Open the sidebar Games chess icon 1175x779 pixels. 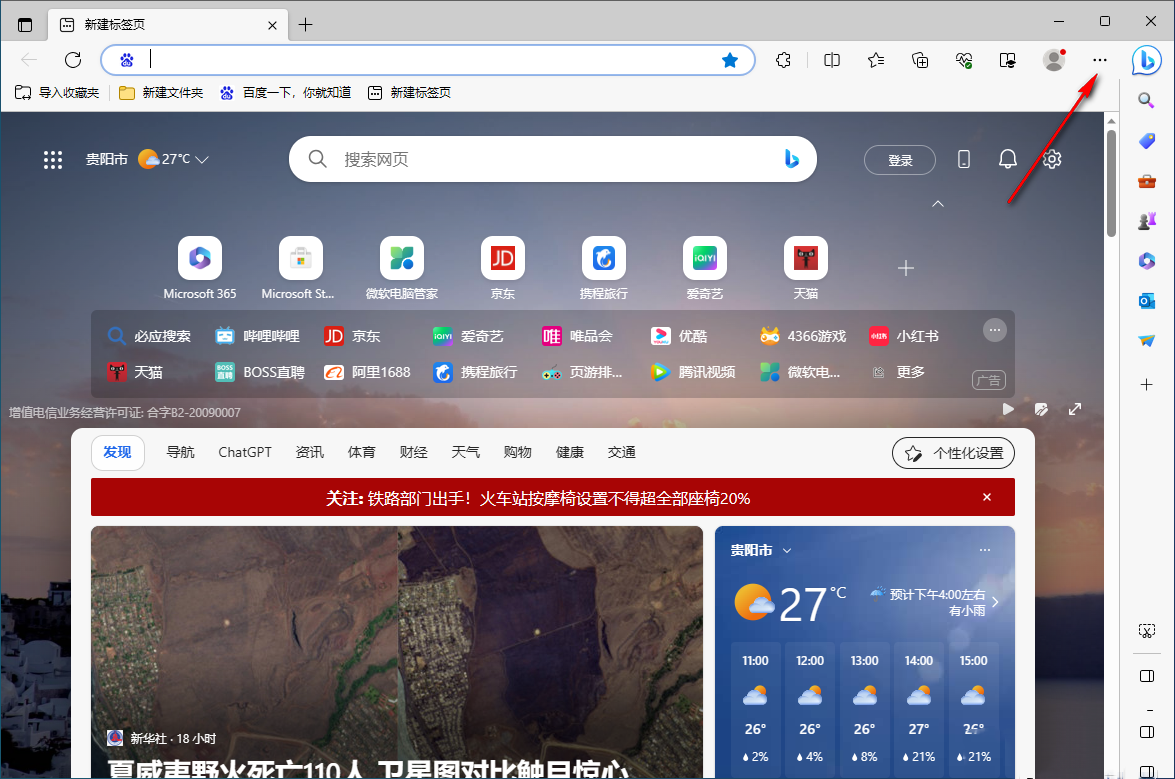(1147, 221)
